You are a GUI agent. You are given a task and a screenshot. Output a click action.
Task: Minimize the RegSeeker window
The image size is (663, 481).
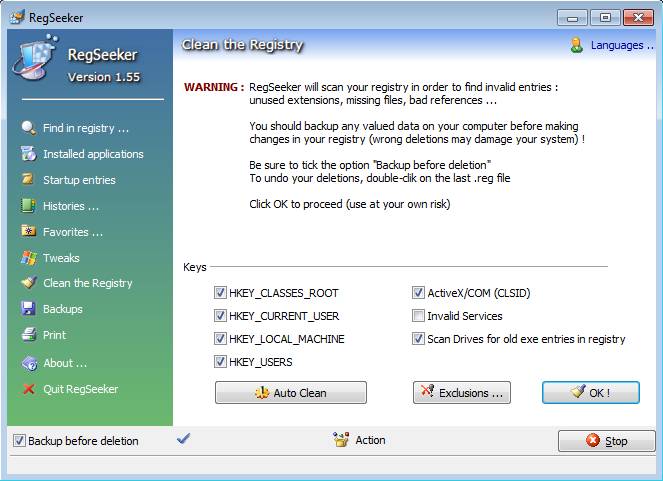572,18
